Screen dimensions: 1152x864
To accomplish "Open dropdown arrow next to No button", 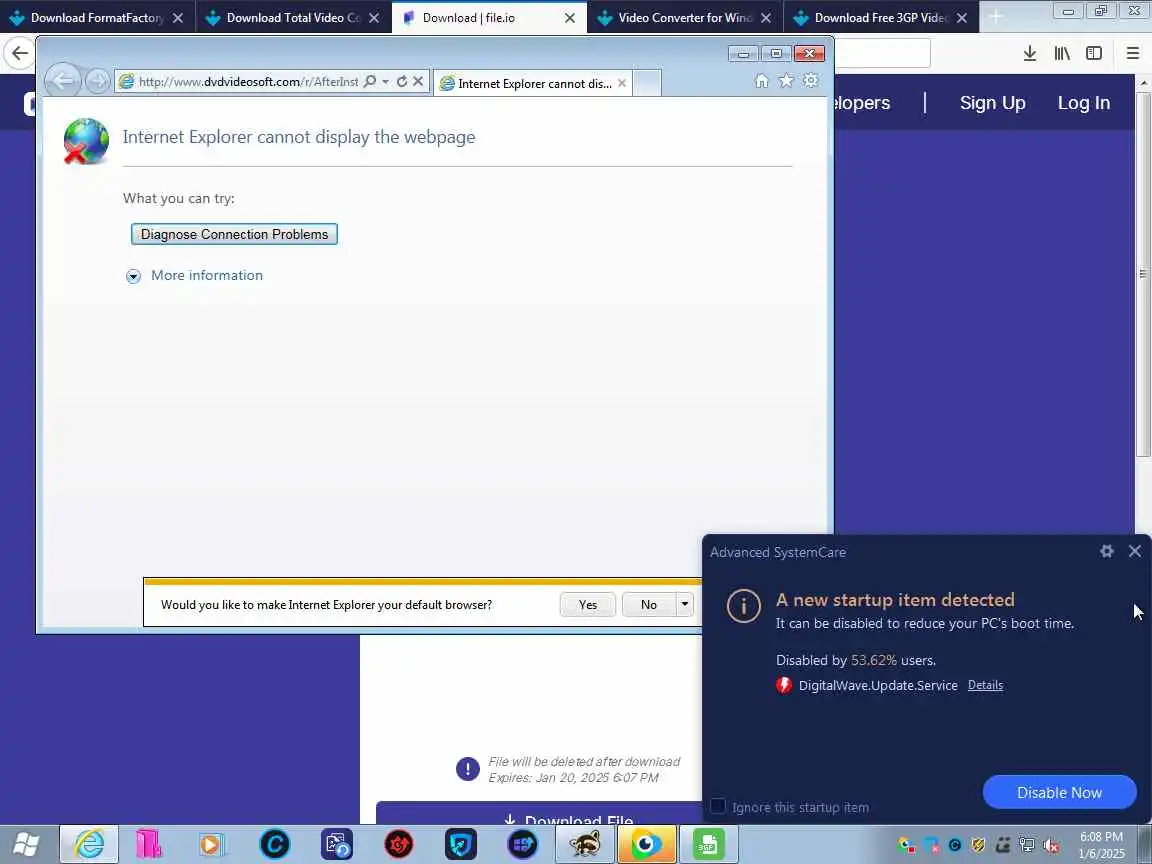I will [x=685, y=605].
